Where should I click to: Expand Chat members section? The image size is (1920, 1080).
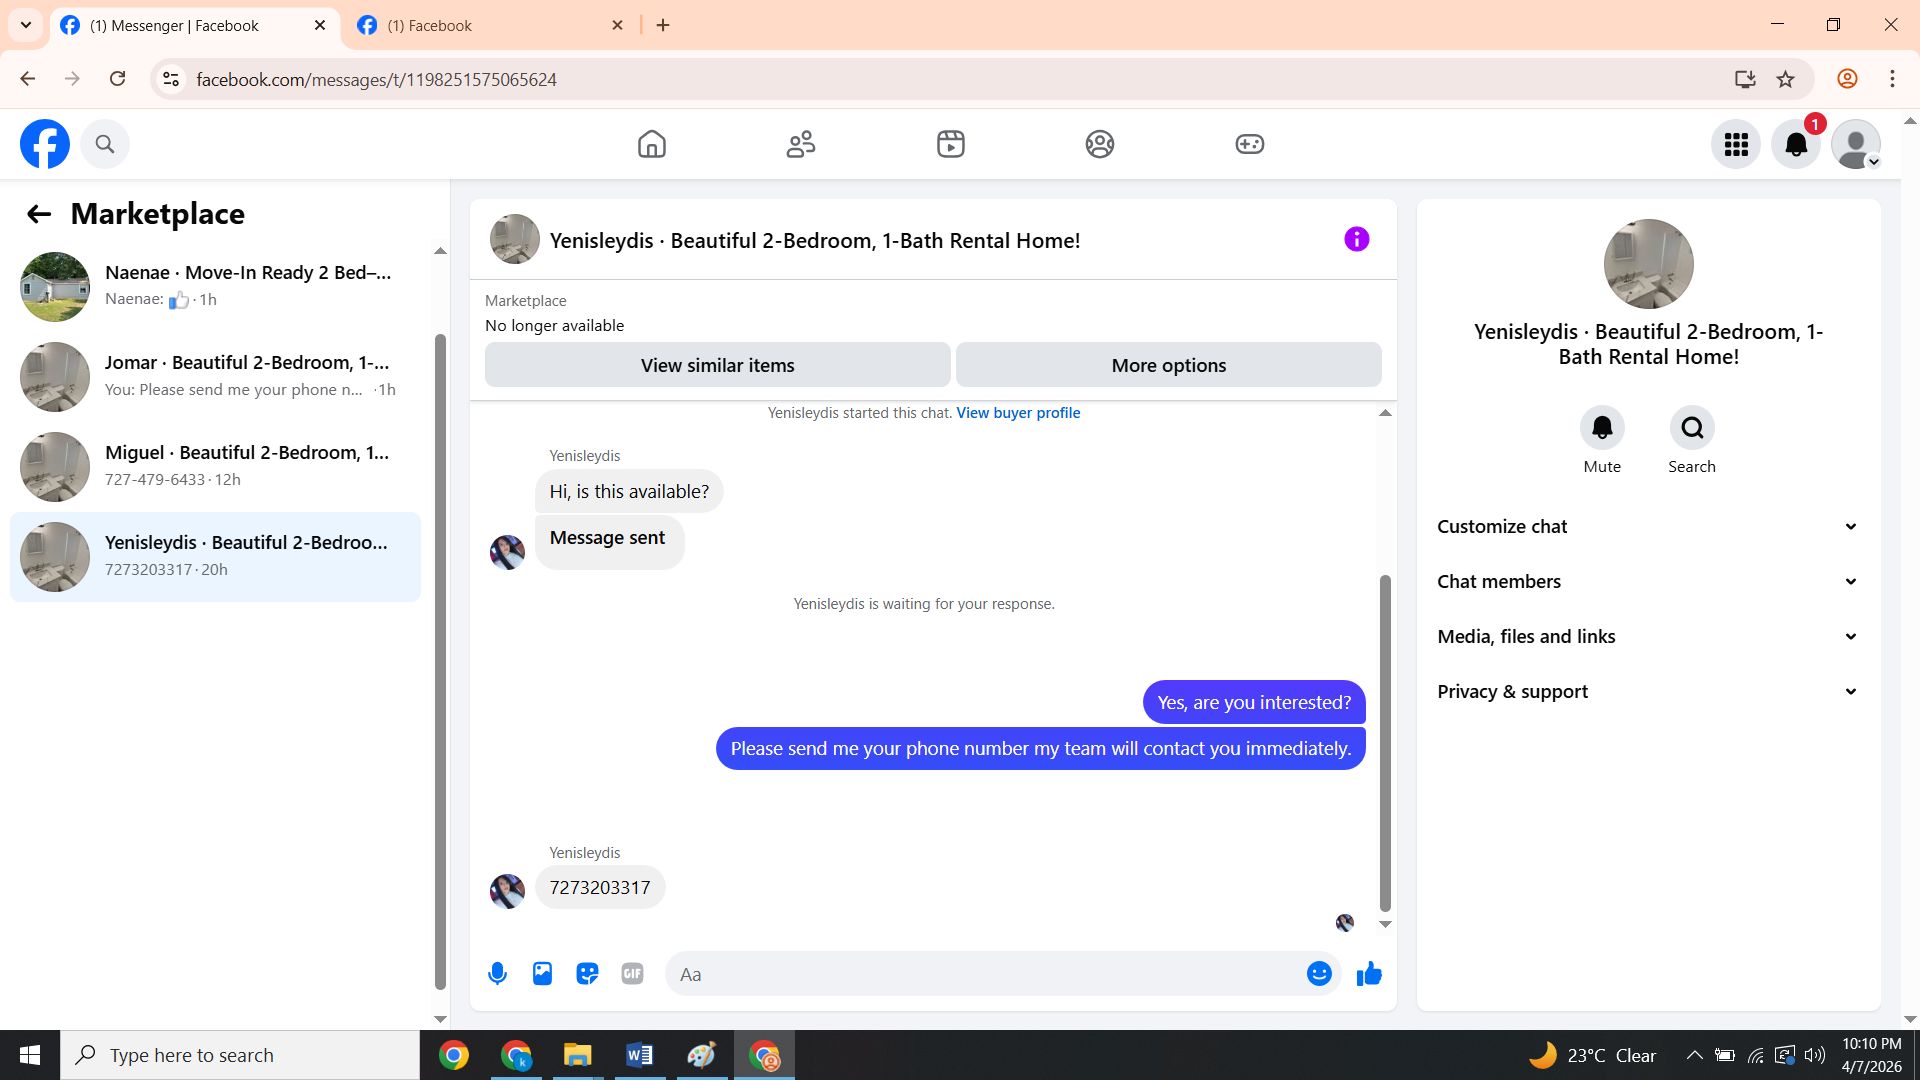pyautogui.click(x=1648, y=581)
